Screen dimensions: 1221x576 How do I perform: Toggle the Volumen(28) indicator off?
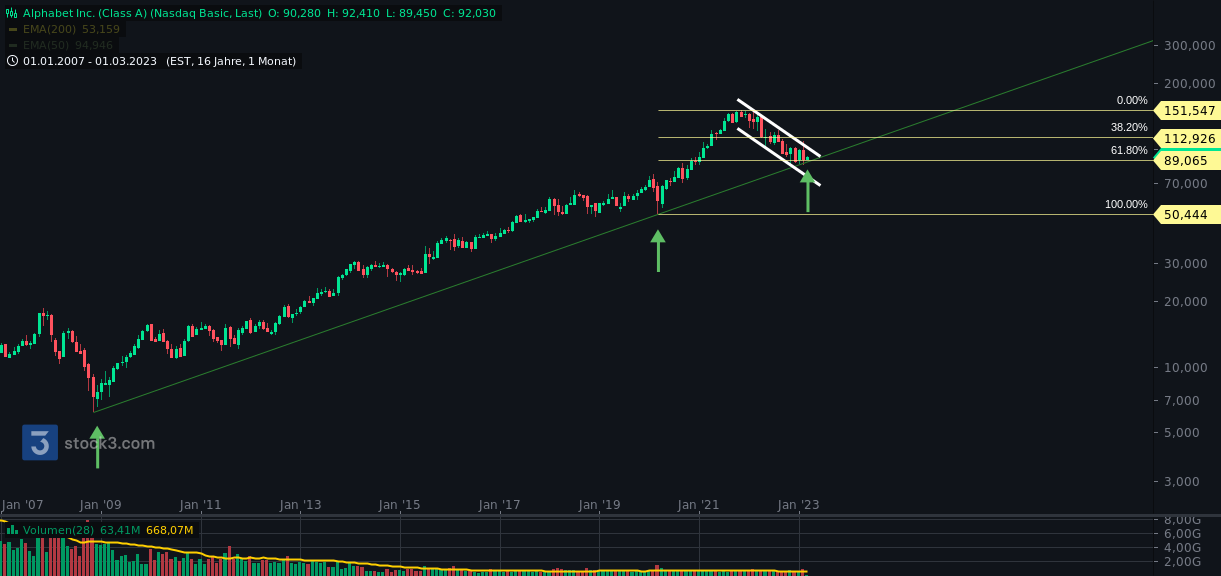click(60, 529)
